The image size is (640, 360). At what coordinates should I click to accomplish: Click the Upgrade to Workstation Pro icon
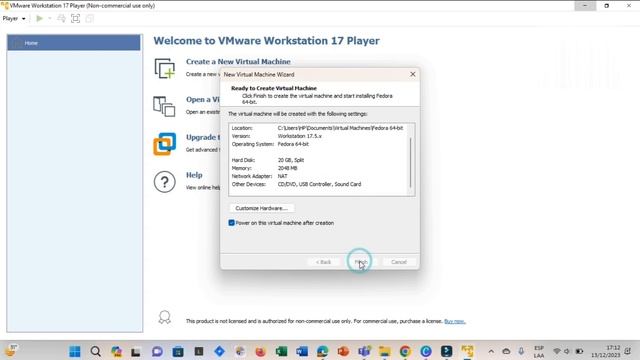click(x=164, y=144)
